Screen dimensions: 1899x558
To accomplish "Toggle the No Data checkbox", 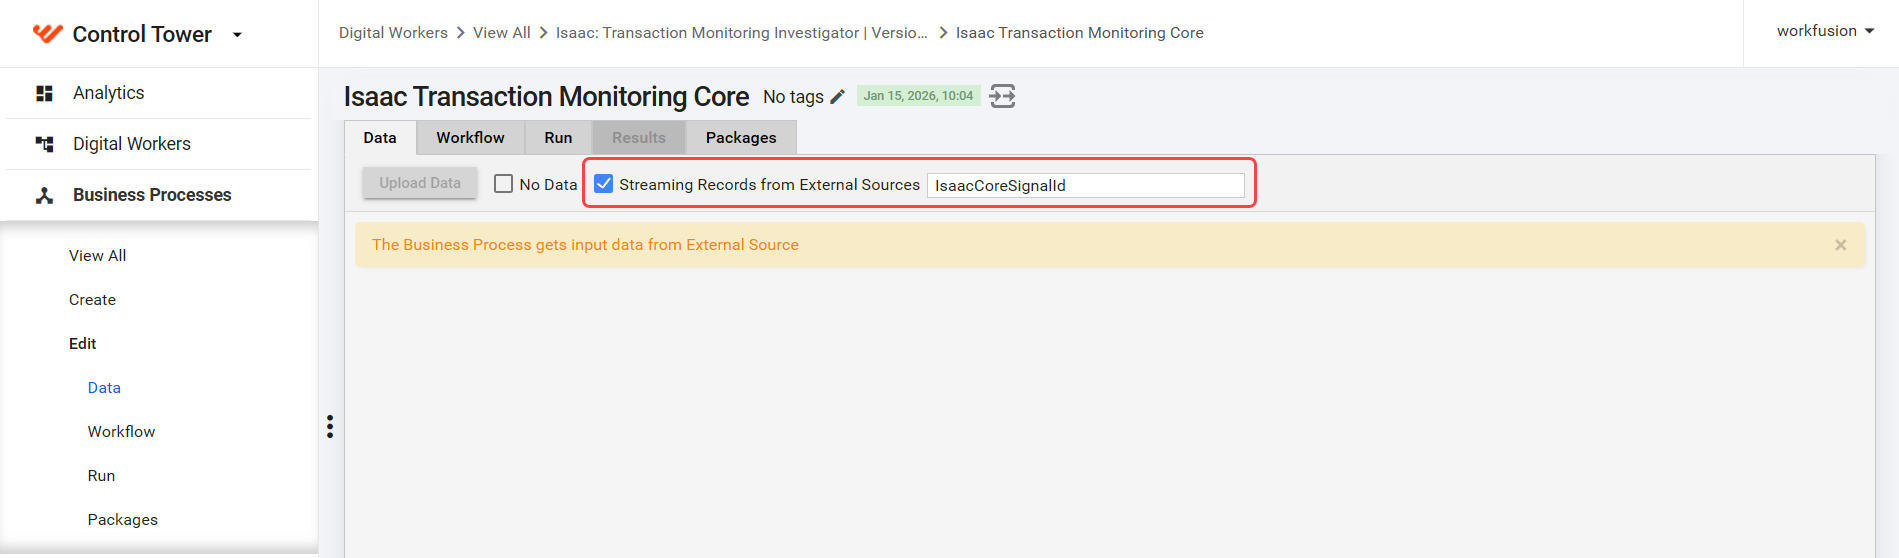I will coord(504,184).
